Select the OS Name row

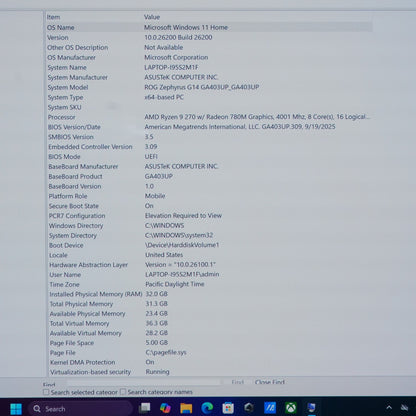pyautogui.click(x=209, y=27)
